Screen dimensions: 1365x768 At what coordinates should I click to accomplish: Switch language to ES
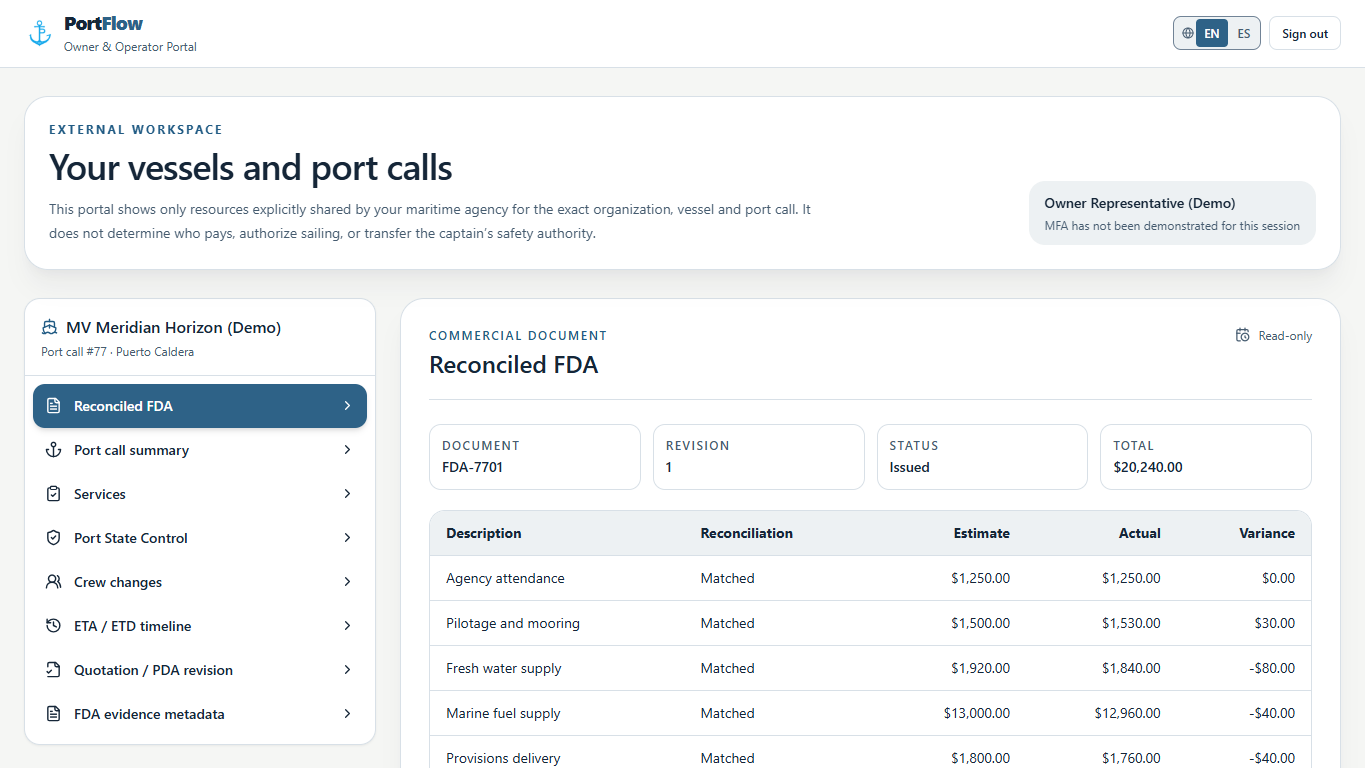click(1244, 33)
